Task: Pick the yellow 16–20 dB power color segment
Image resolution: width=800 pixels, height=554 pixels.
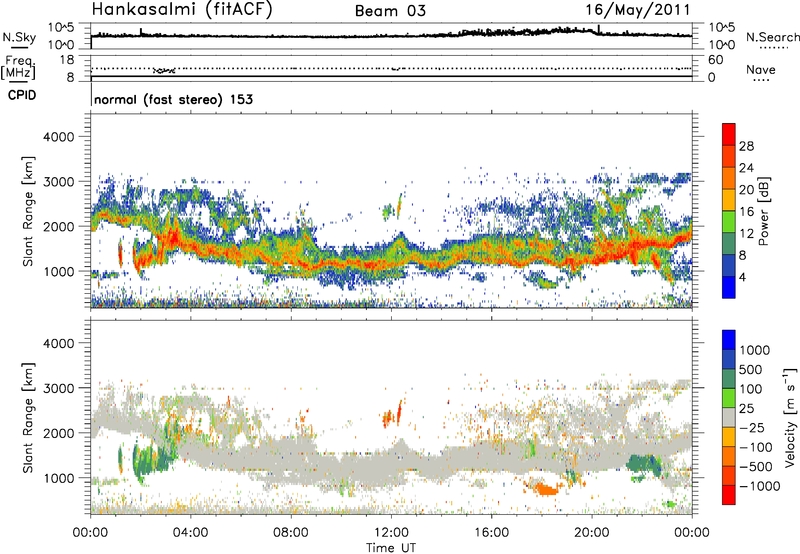Action: click(x=729, y=200)
